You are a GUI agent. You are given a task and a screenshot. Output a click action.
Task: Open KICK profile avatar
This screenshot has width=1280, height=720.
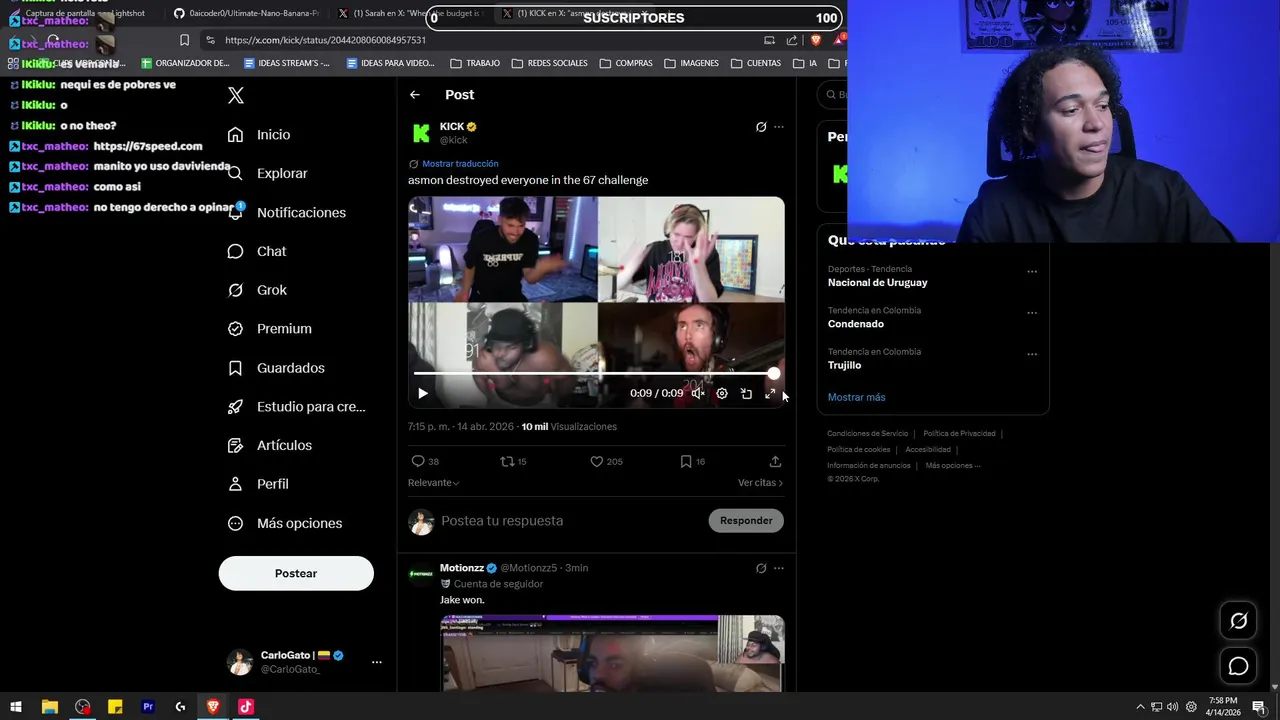coord(421,133)
